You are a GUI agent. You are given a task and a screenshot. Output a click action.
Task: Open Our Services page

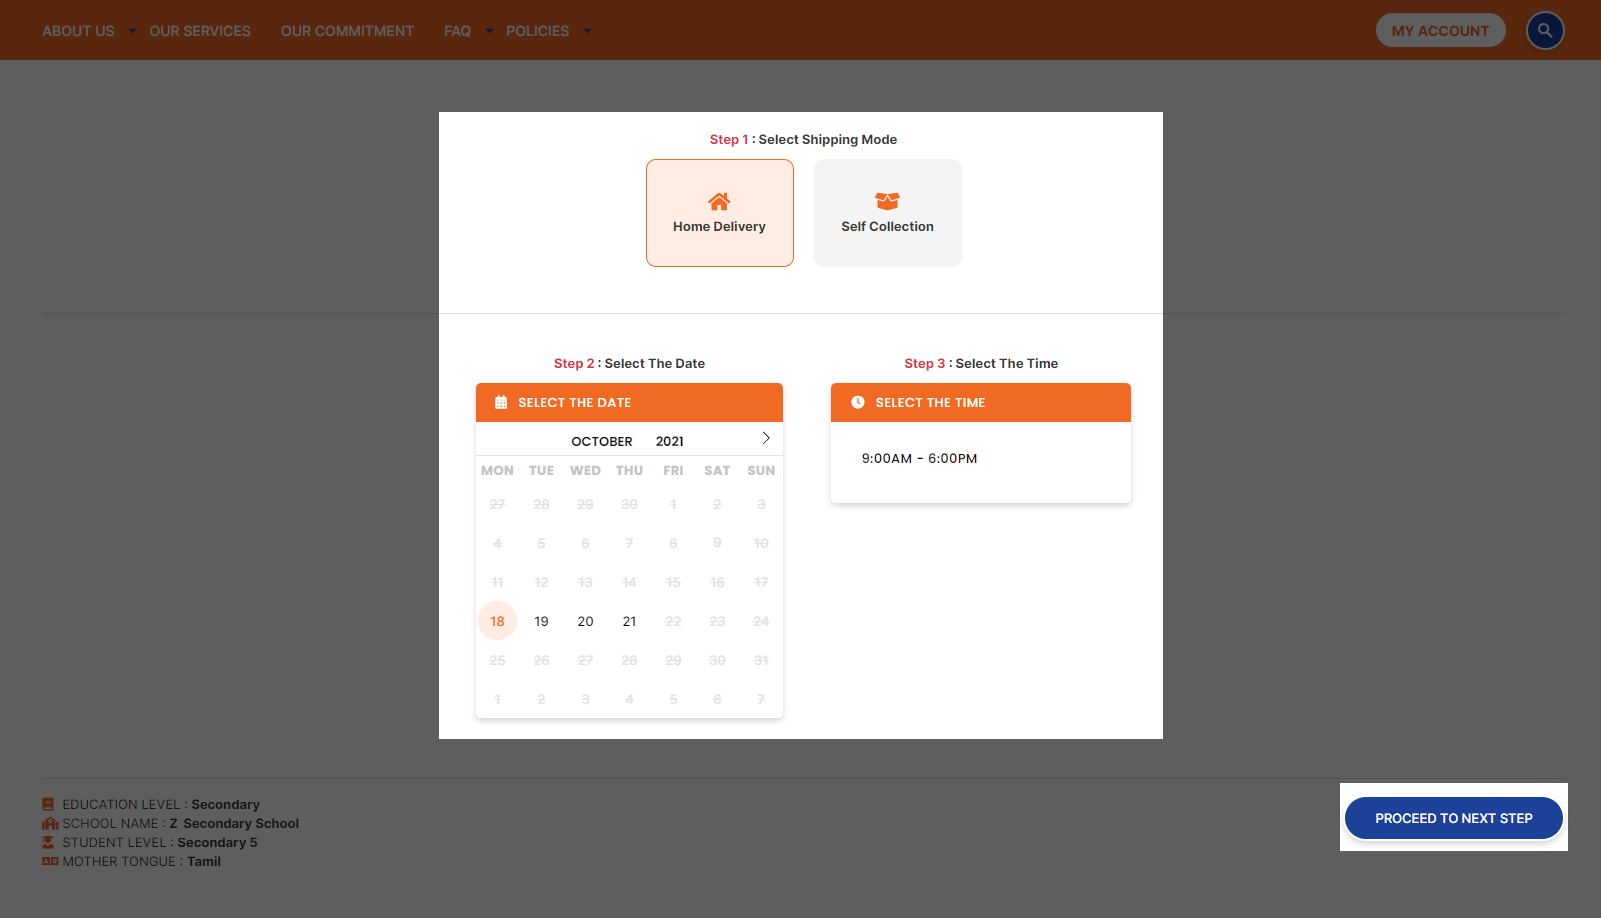click(200, 31)
